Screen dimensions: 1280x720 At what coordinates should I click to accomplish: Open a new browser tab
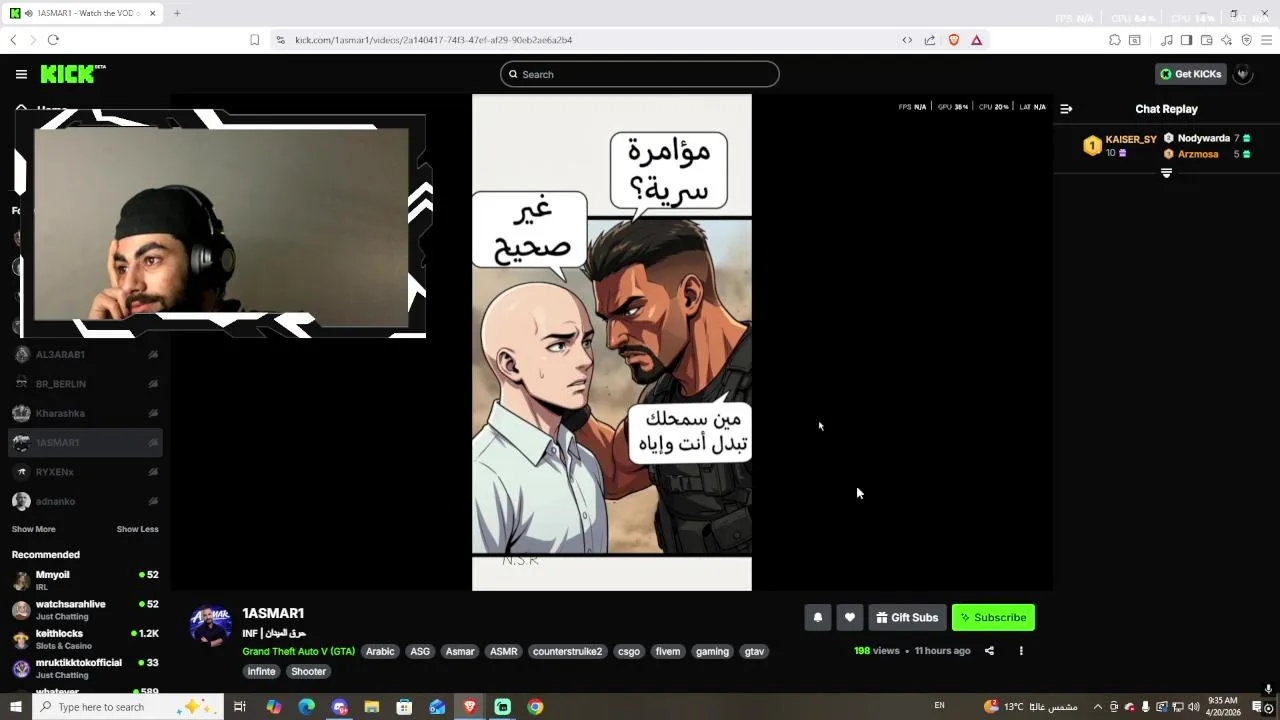coord(177,13)
